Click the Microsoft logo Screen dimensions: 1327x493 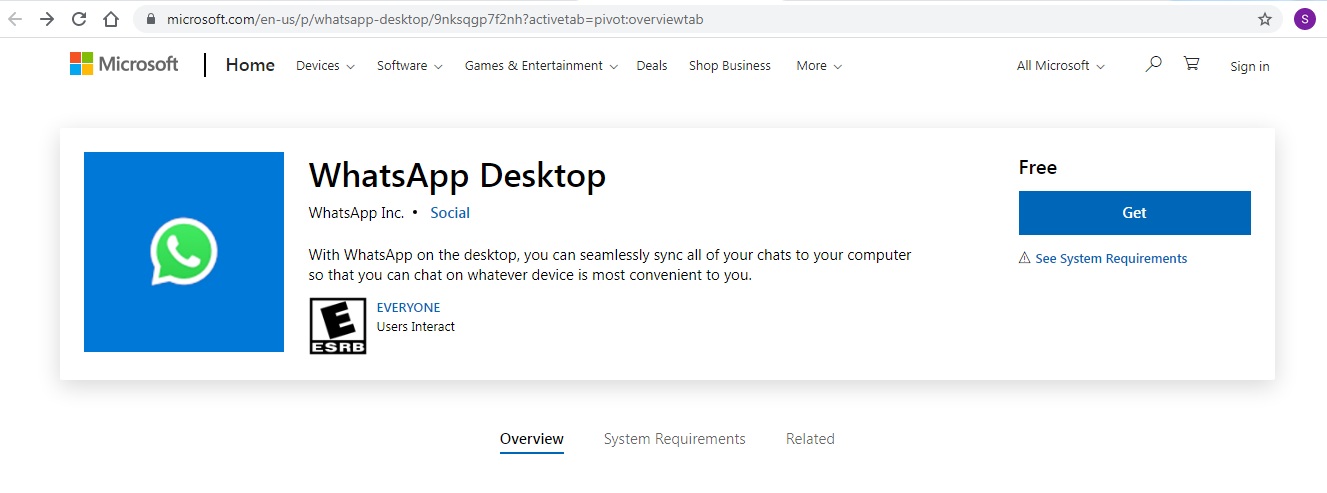pos(124,64)
